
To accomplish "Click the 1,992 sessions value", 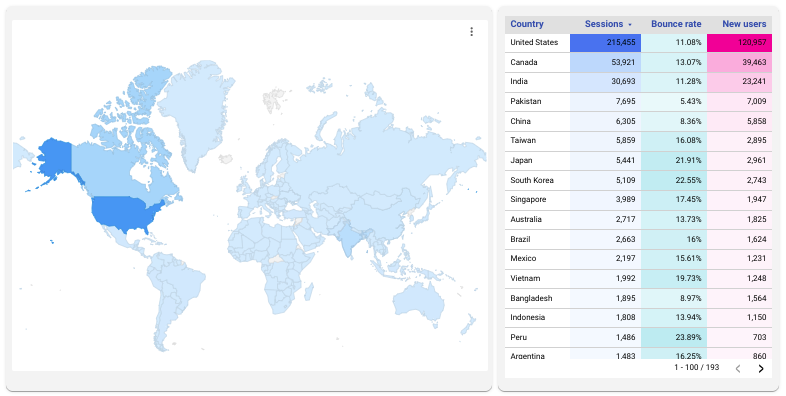I will [625, 278].
